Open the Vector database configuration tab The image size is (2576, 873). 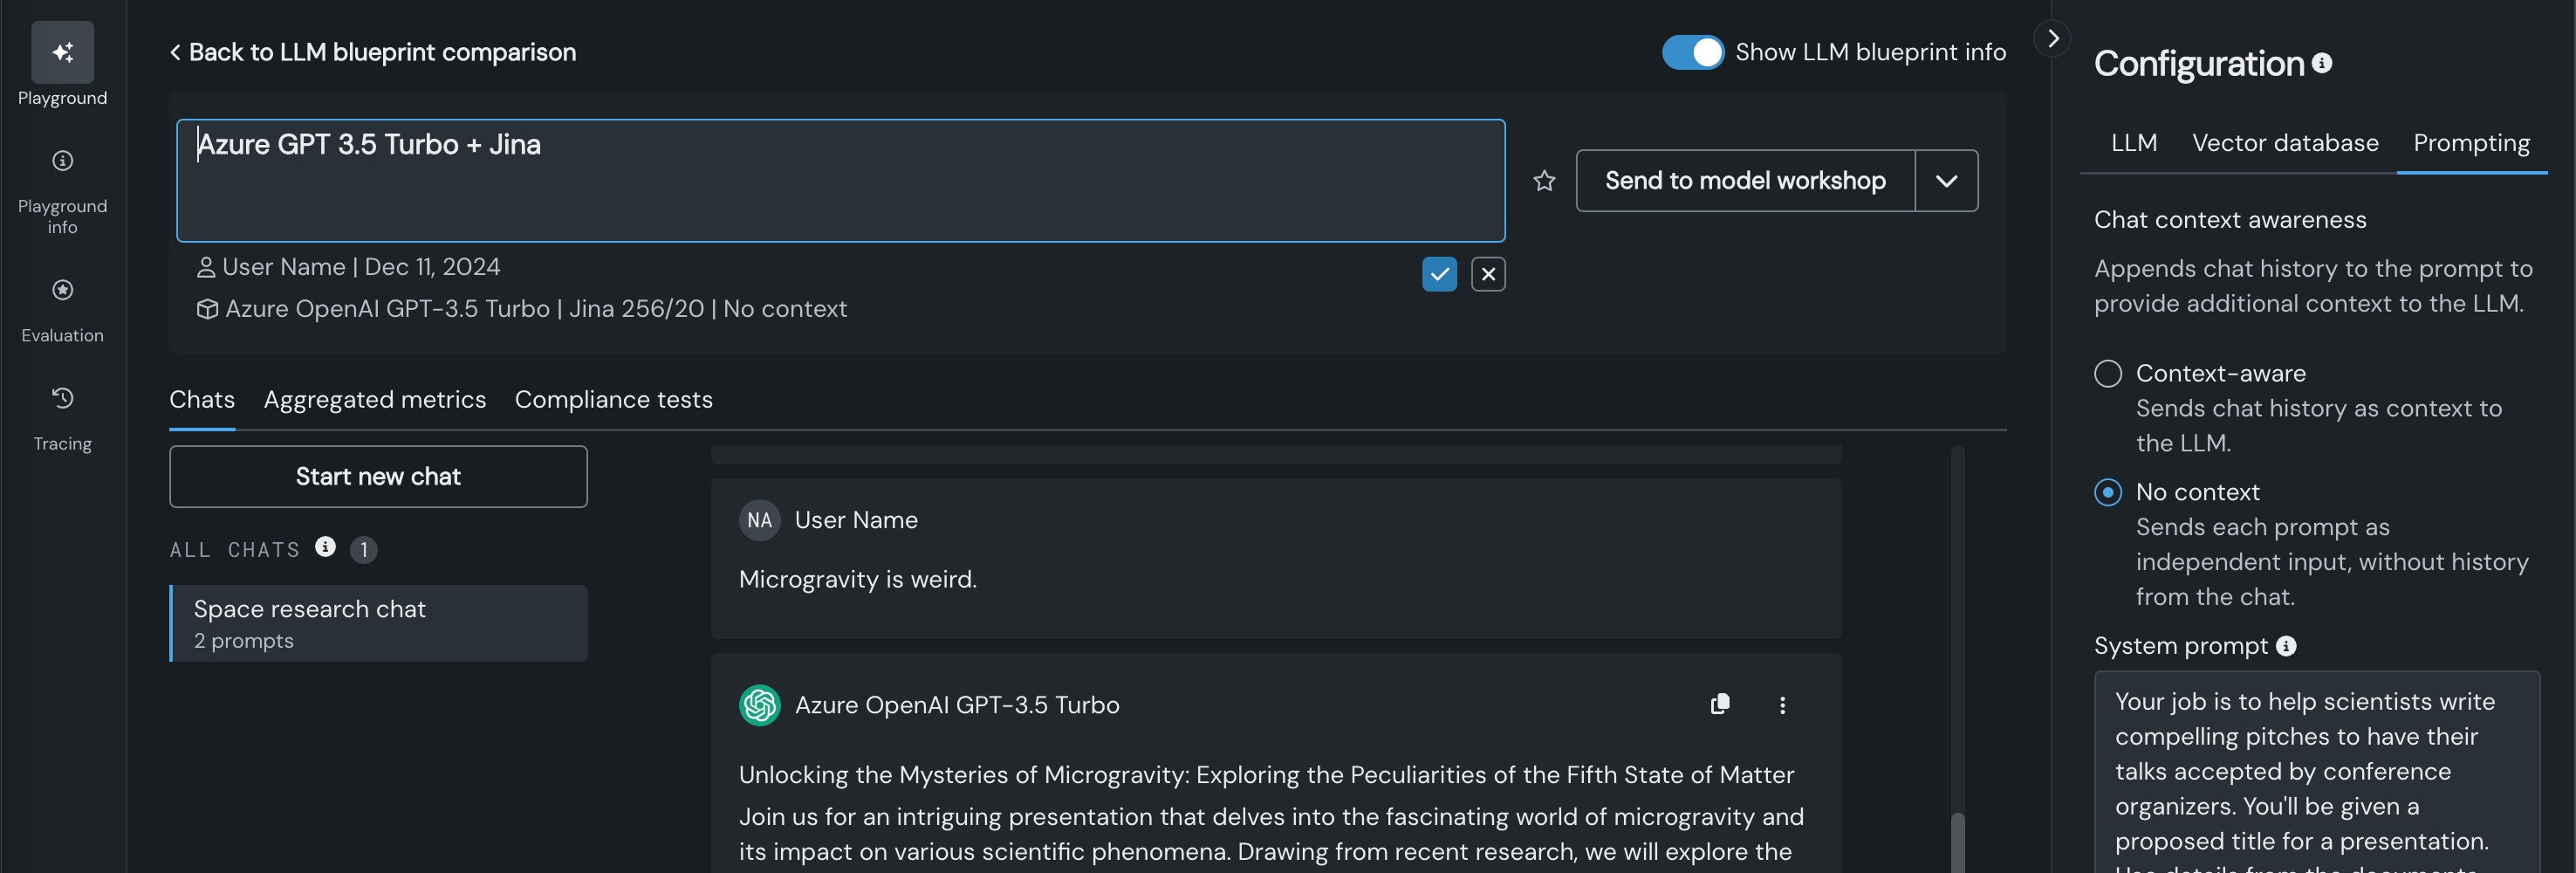(x=2285, y=143)
